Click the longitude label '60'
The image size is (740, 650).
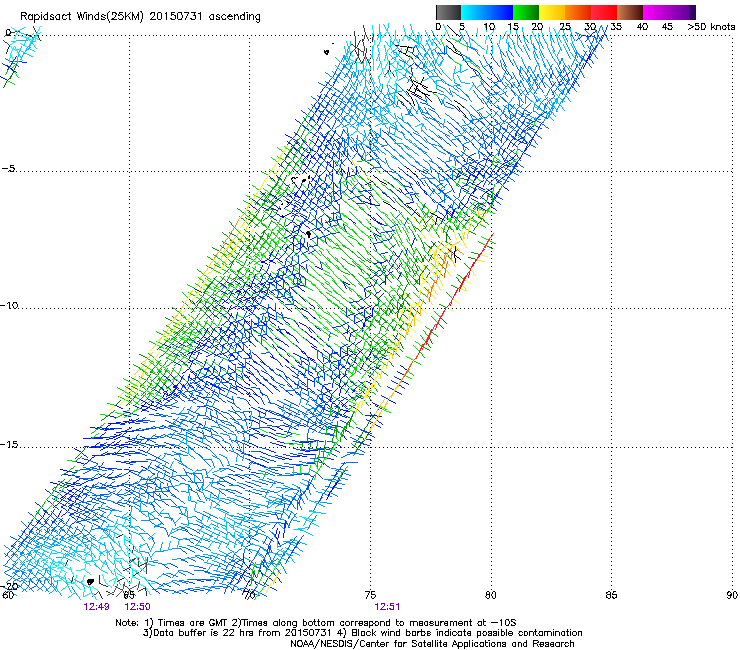(x=8, y=595)
